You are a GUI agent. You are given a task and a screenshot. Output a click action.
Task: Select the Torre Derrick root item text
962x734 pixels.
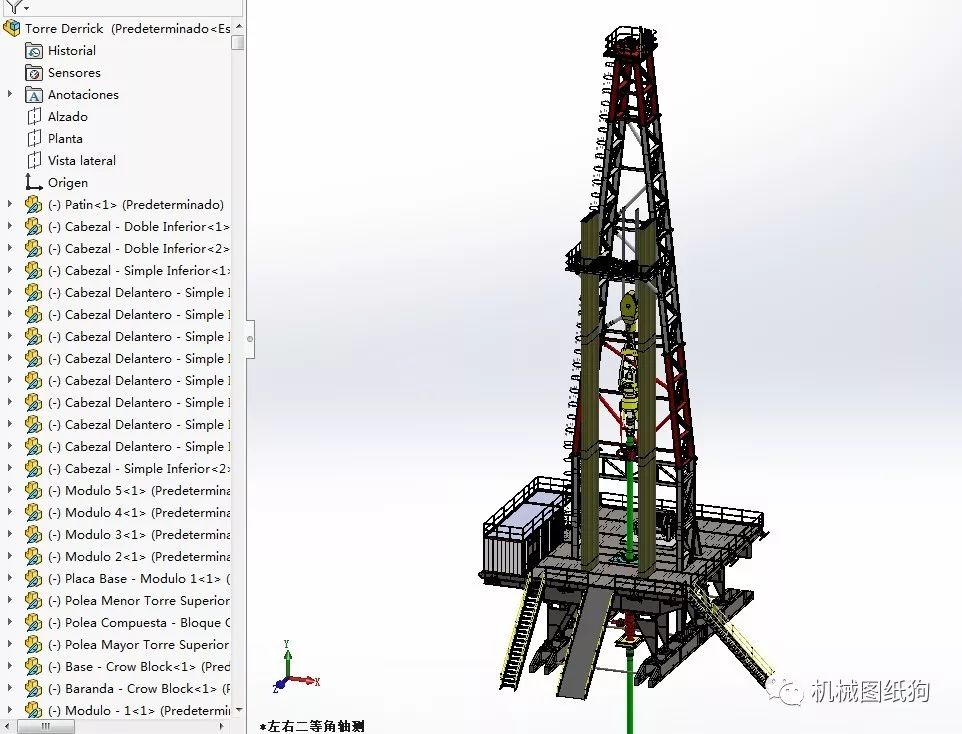coord(128,29)
